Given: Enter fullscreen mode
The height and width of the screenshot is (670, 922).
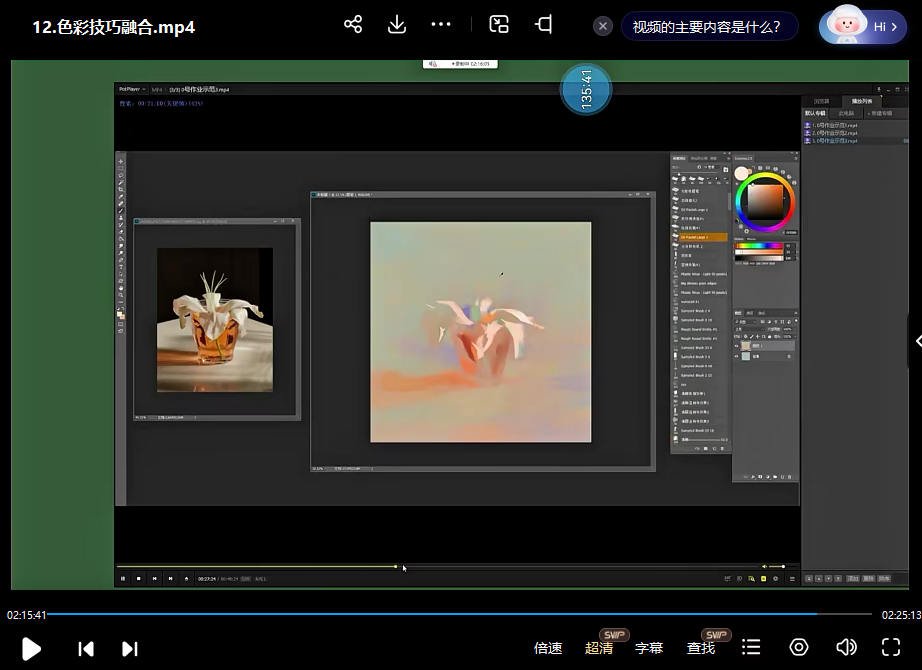Looking at the screenshot, I should [891, 648].
